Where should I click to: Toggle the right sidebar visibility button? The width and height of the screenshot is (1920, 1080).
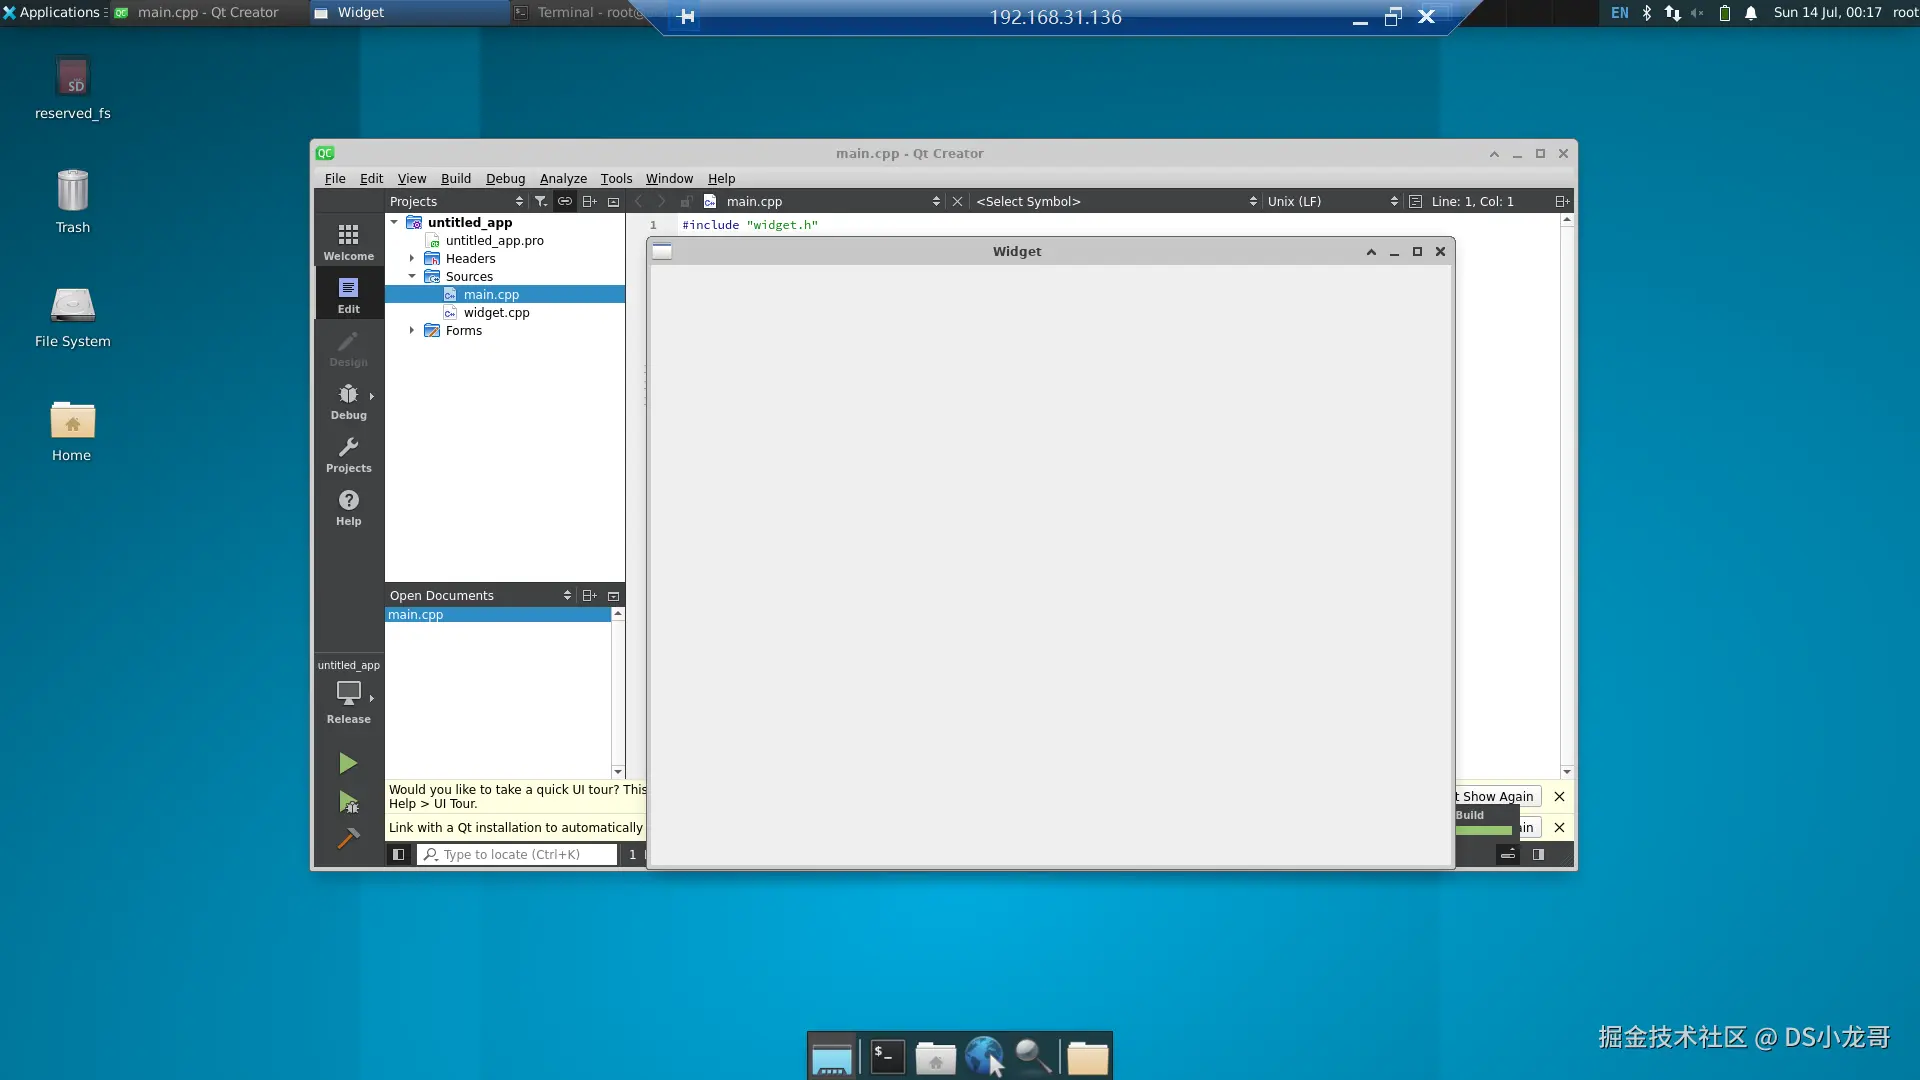(1538, 854)
